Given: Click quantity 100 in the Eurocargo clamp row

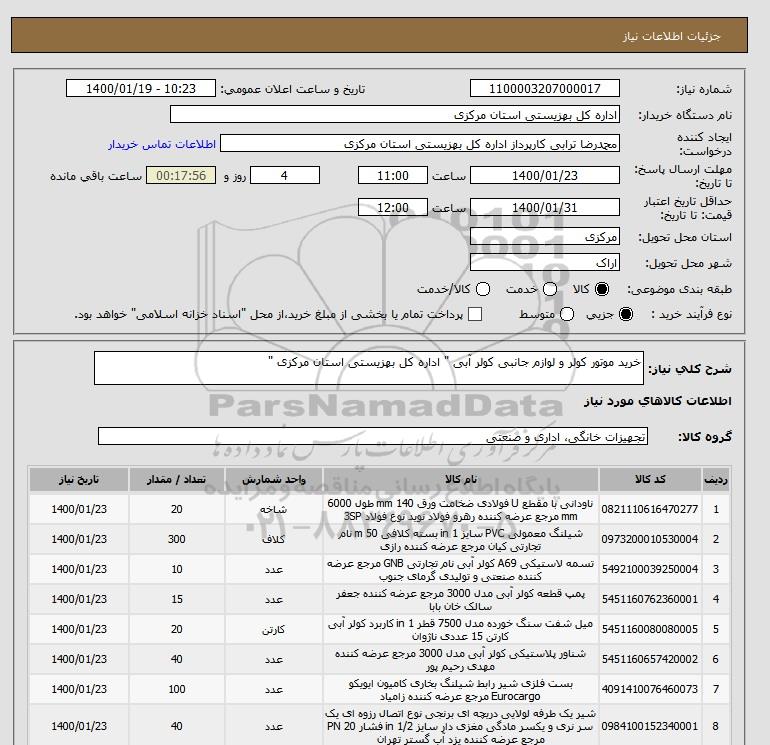Looking at the screenshot, I should pos(177,689).
